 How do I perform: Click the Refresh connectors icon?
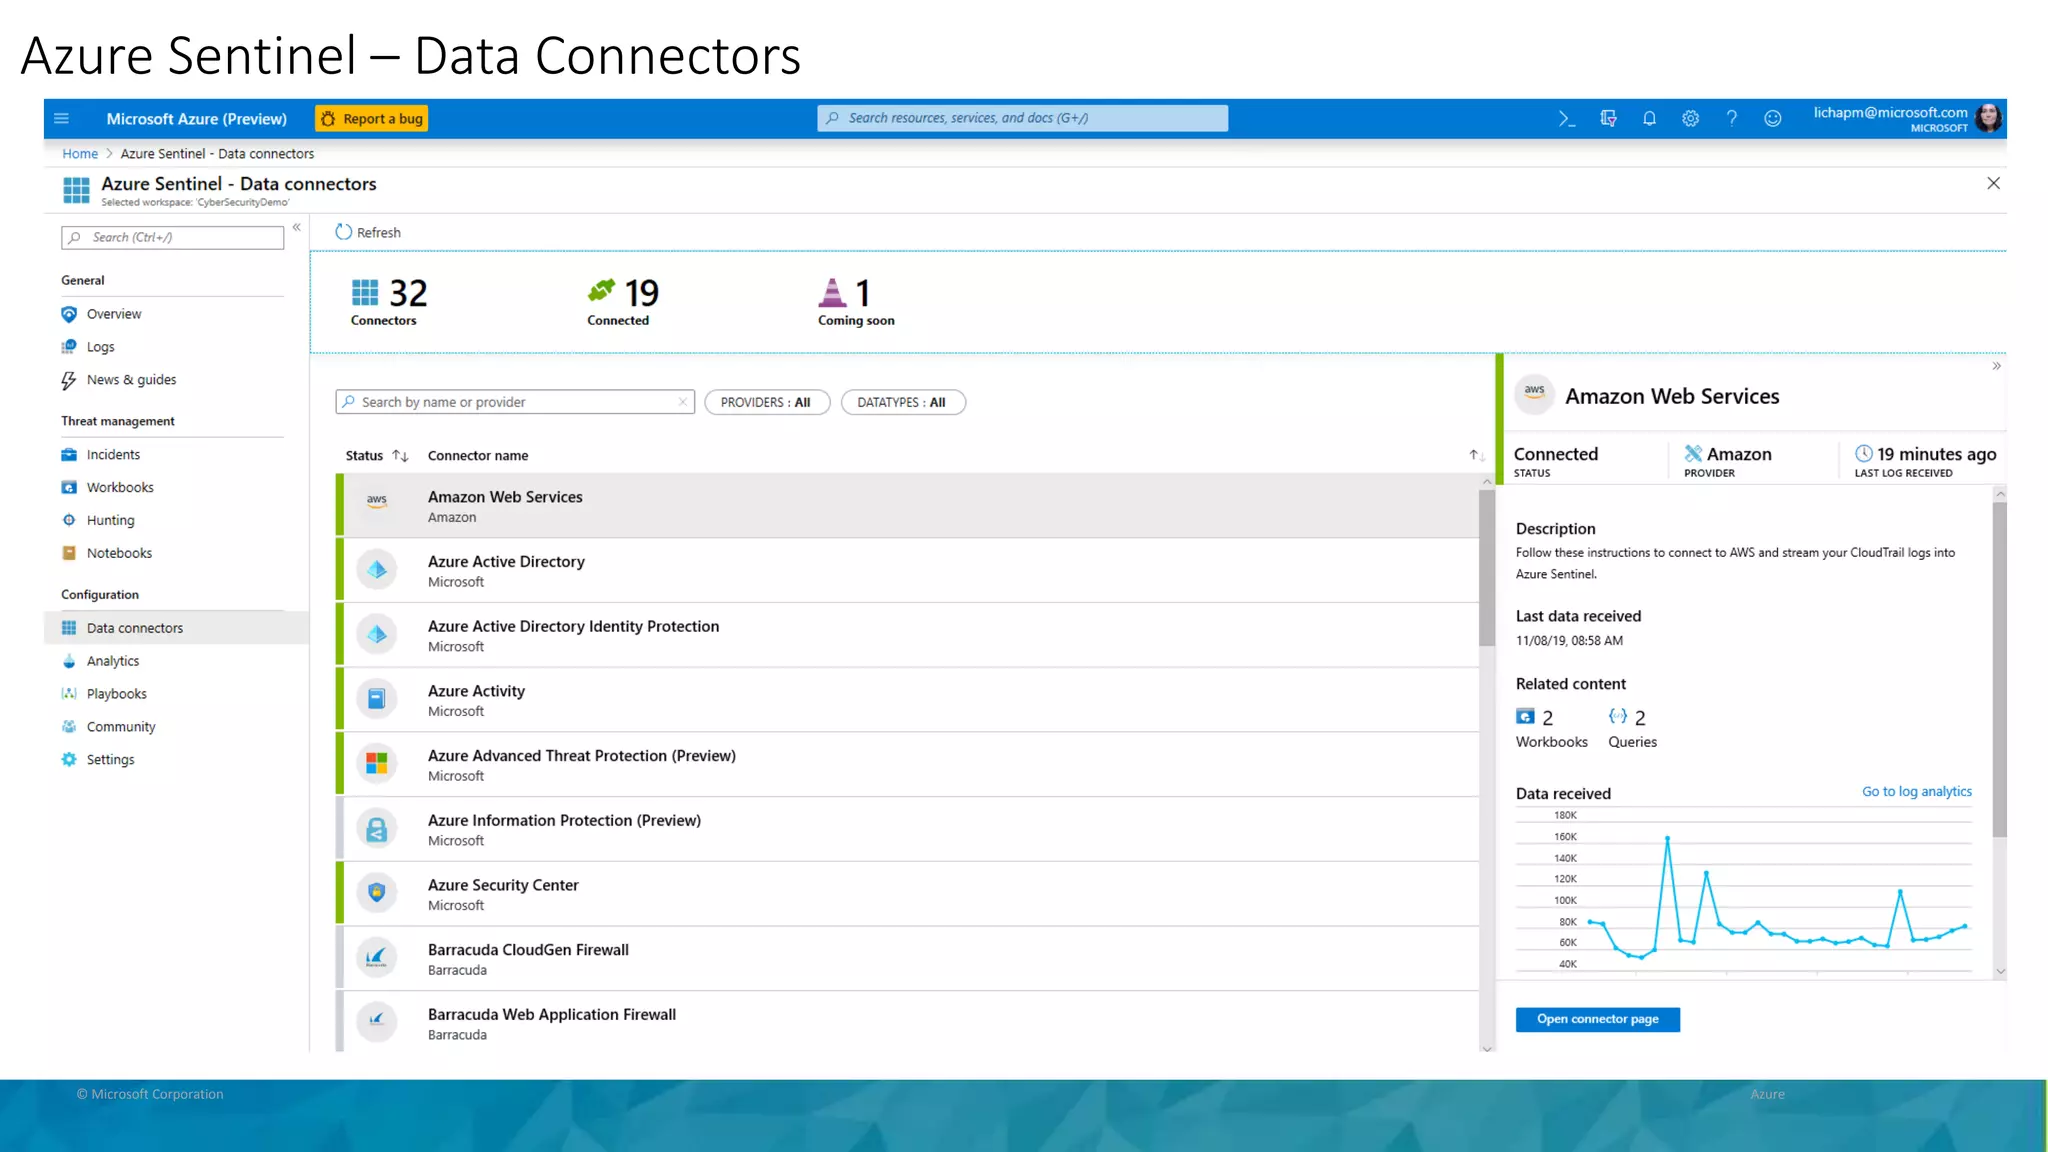[344, 232]
